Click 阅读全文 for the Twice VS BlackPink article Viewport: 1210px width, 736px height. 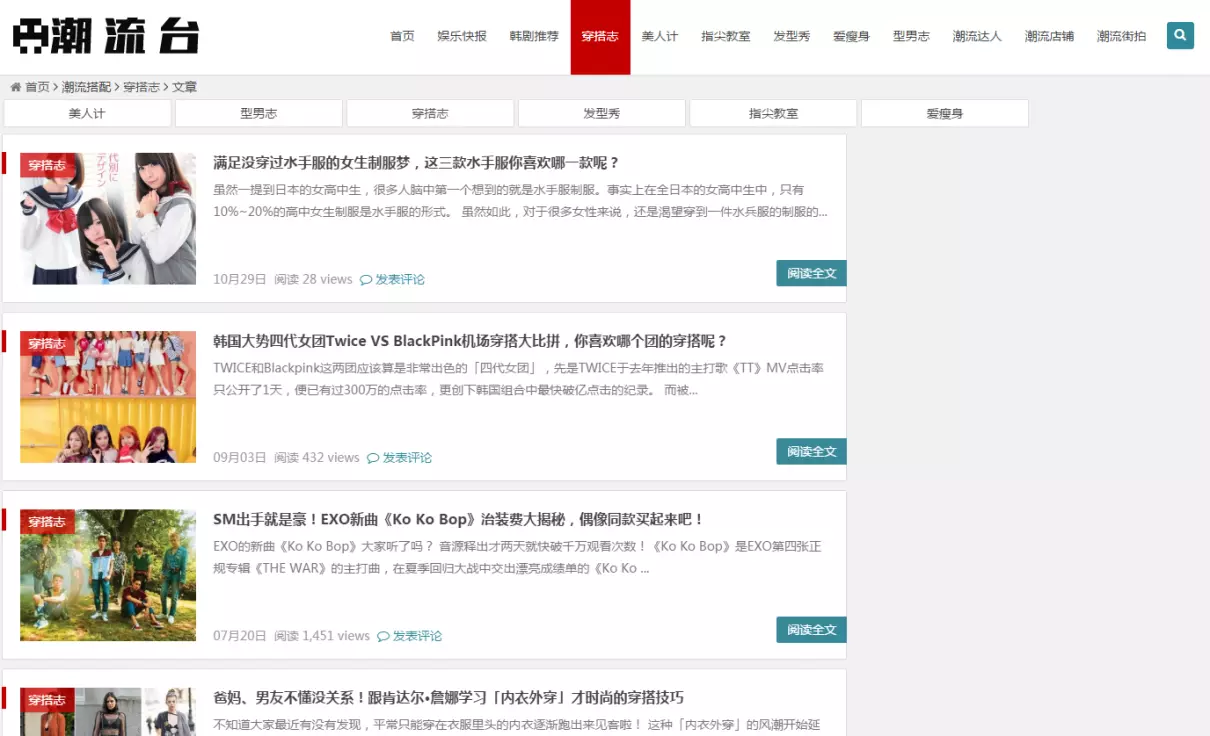pos(811,451)
